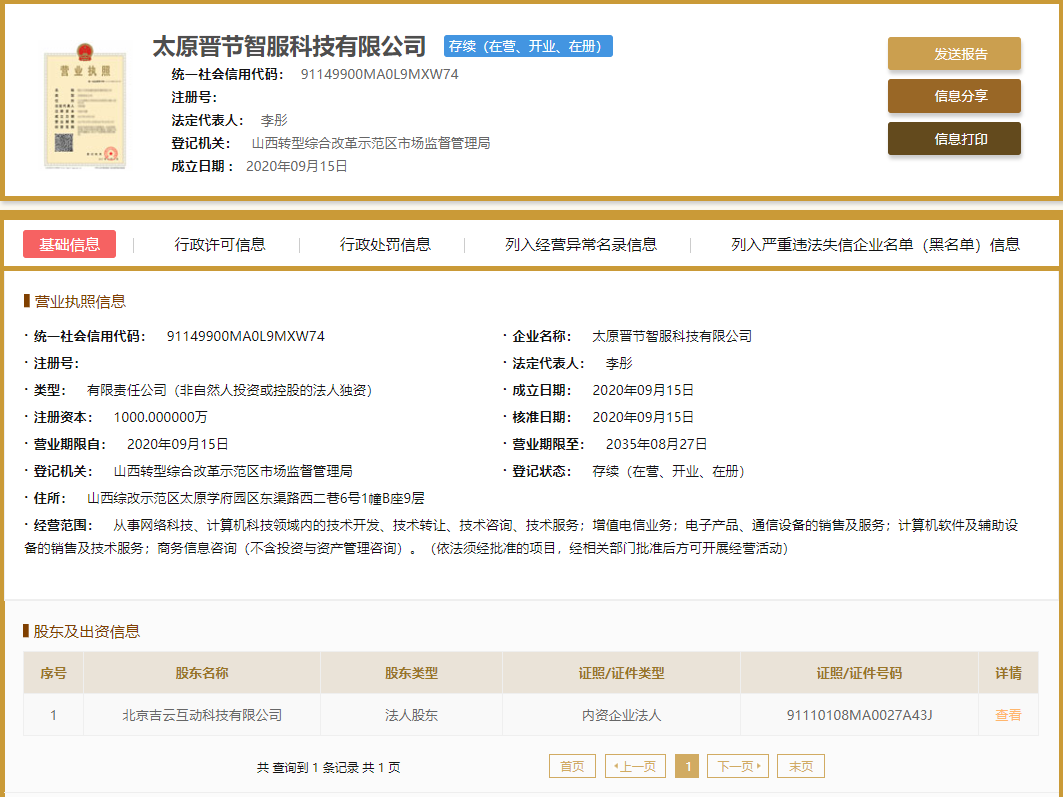Open the 列入经营异常名录信息 tab
This screenshot has width=1063, height=797.
click(580, 245)
